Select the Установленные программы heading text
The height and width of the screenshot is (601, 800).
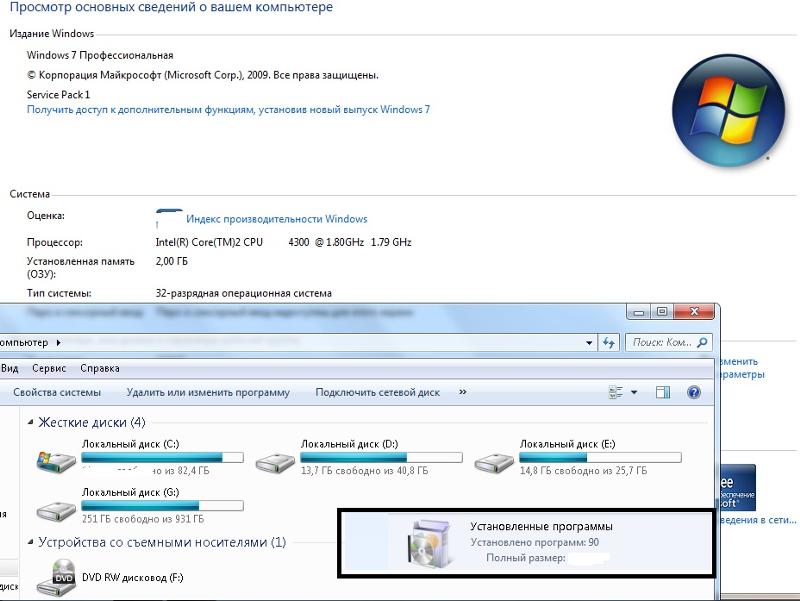[541, 527]
